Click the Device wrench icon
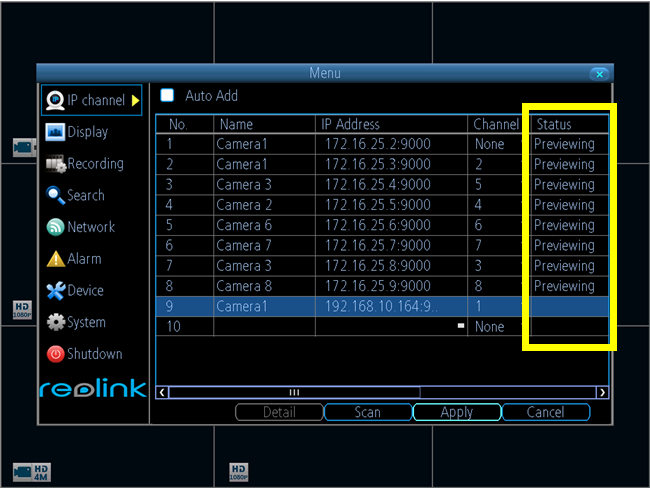This screenshot has width=650, height=488. tap(56, 291)
